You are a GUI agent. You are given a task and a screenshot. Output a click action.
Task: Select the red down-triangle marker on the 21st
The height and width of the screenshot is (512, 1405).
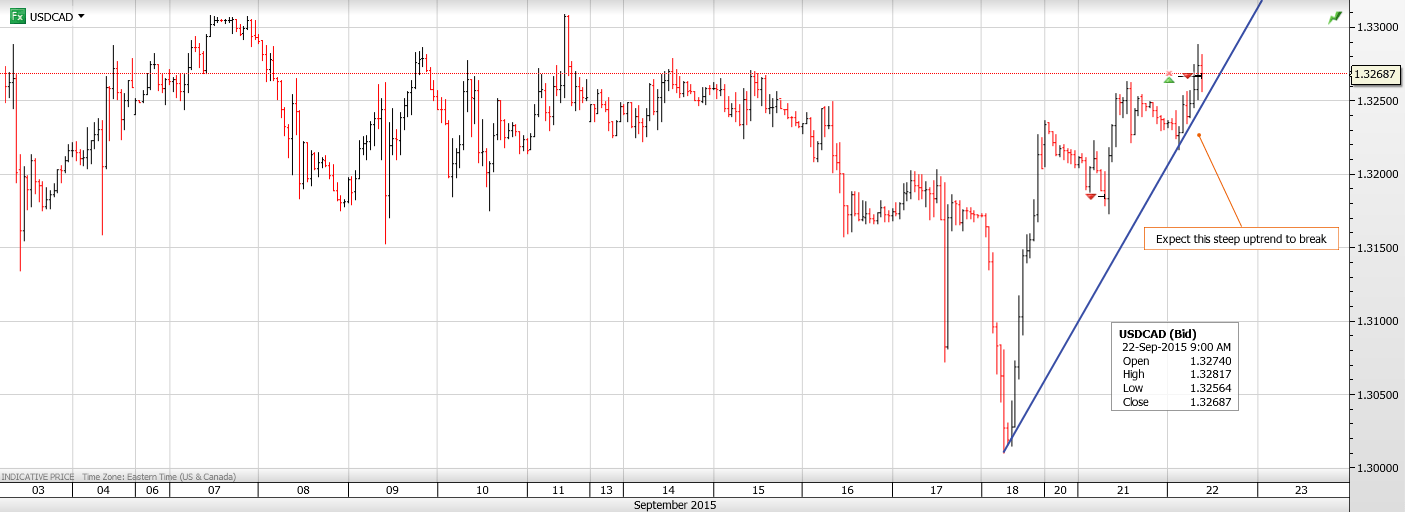pos(1091,196)
